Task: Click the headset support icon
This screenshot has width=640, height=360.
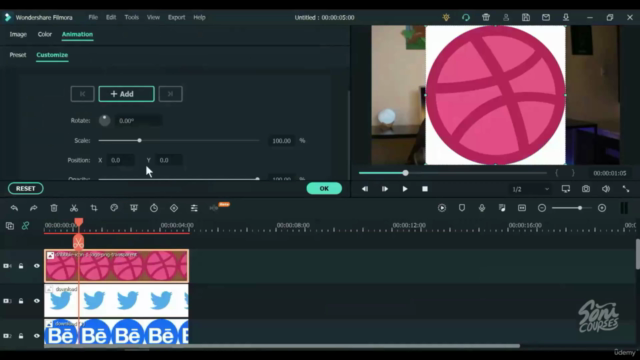Action: [466, 18]
